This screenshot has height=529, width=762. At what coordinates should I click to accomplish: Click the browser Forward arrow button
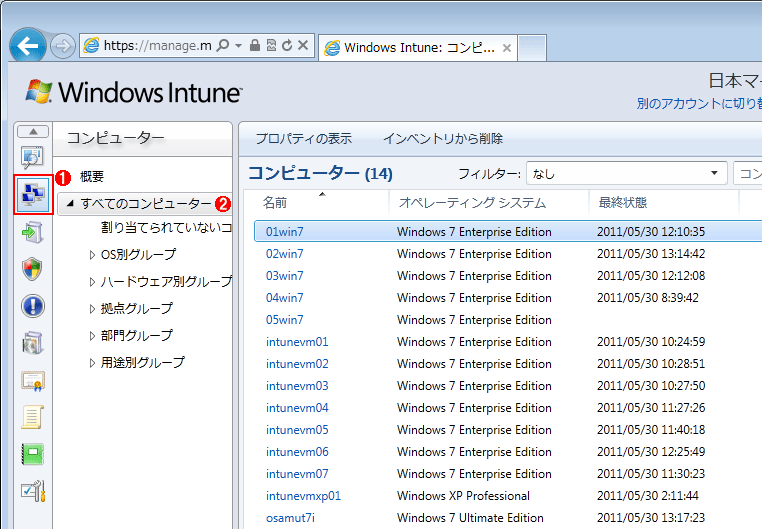pyautogui.click(x=63, y=46)
